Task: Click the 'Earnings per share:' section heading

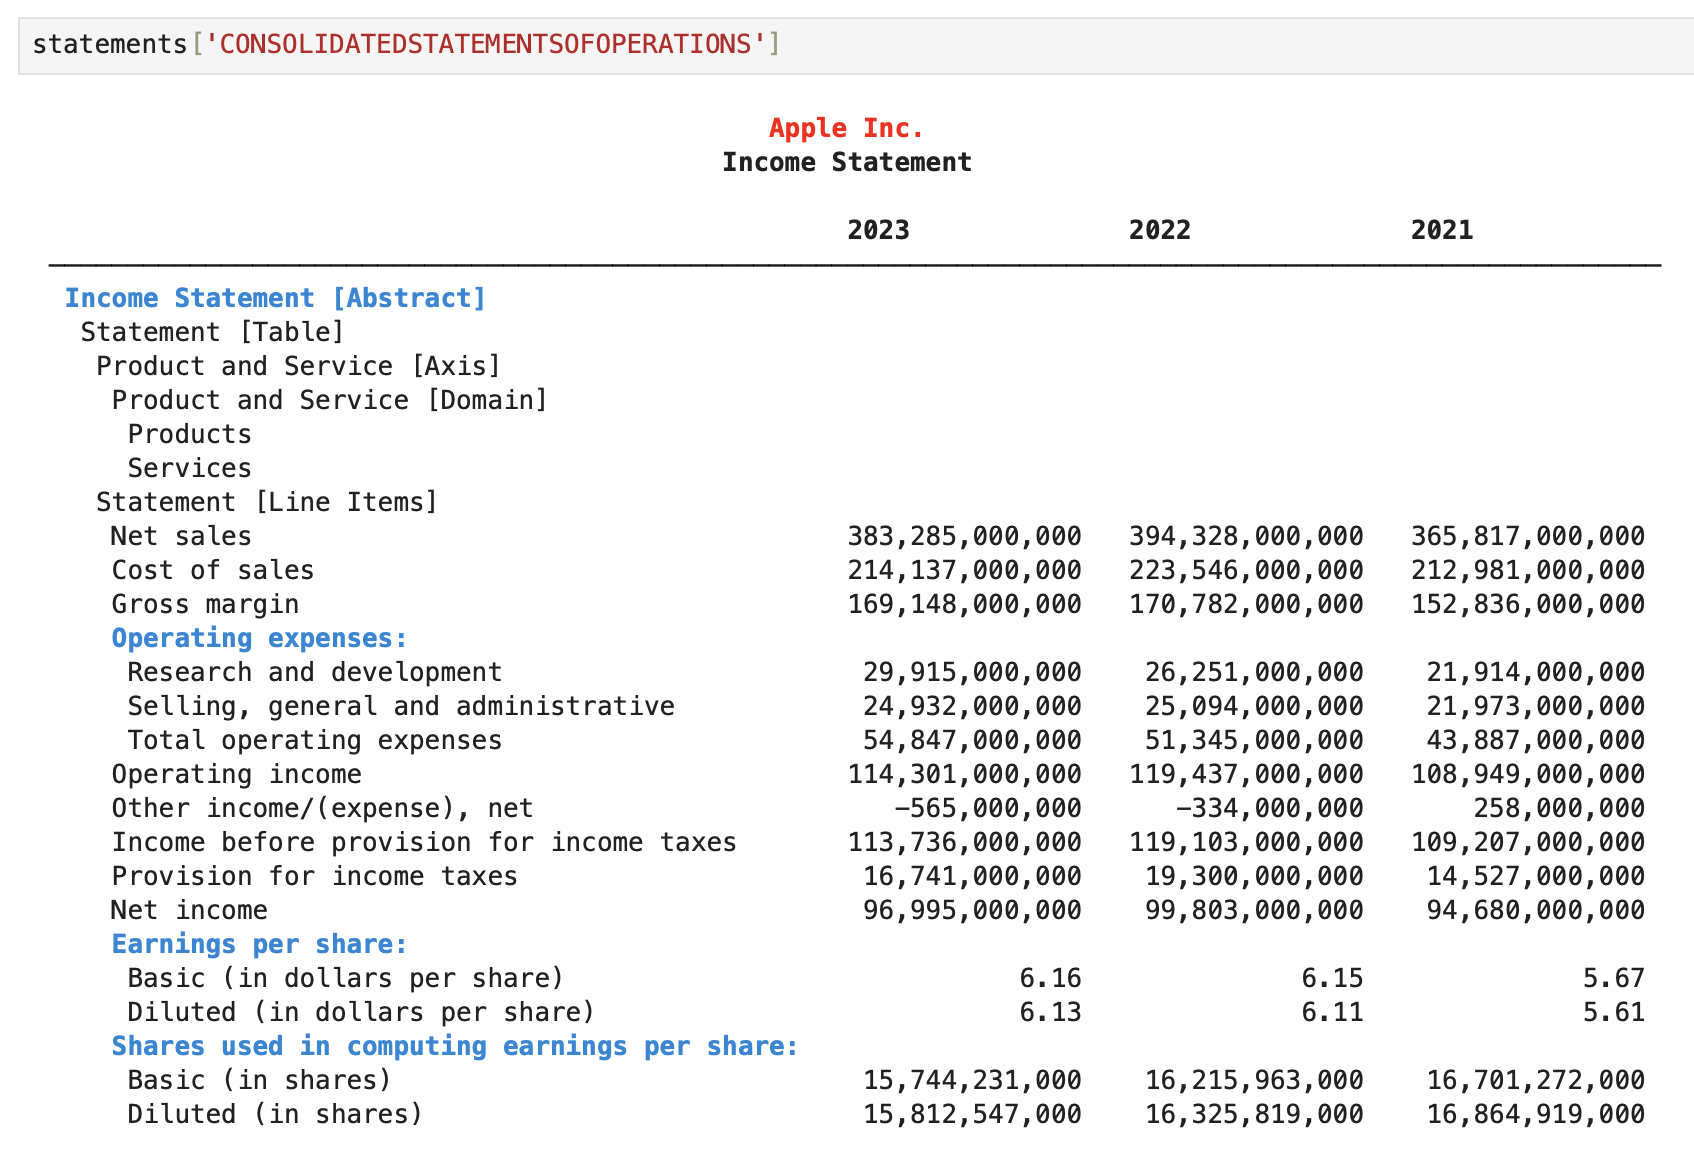Action: tap(260, 944)
